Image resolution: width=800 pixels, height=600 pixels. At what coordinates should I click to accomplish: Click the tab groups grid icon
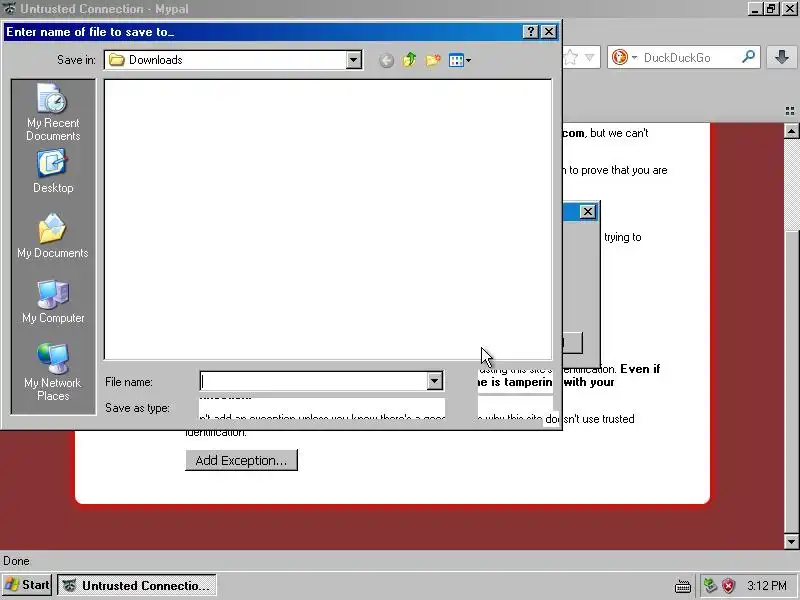click(x=790, y=111)
